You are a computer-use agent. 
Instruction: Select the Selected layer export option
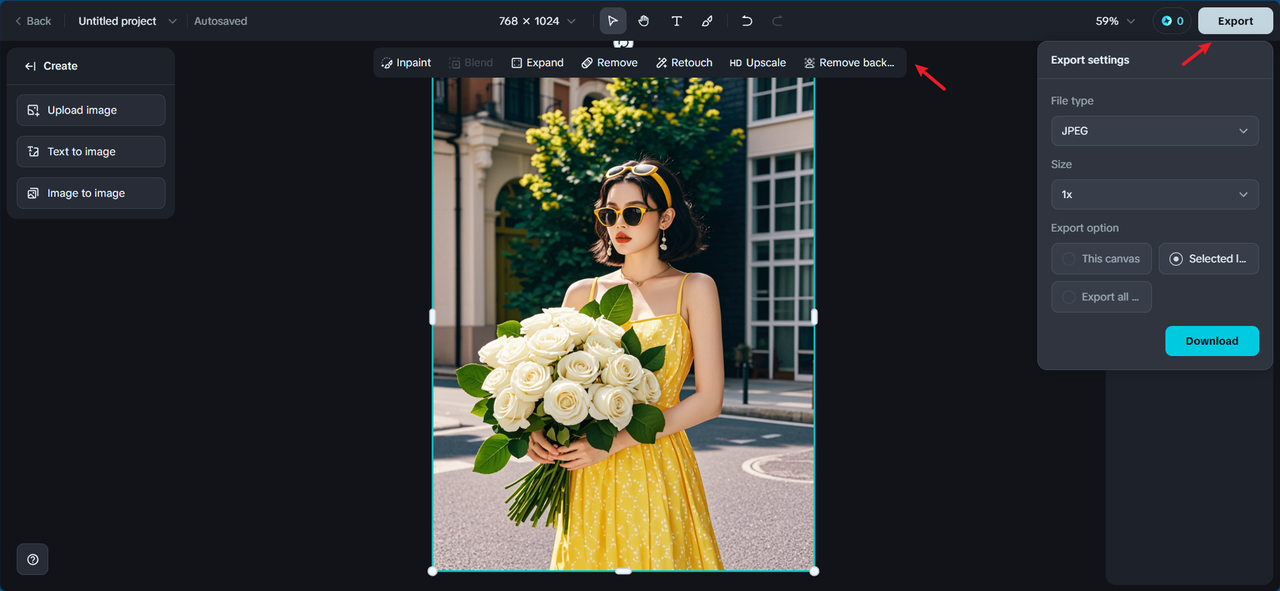point(1209,259)
